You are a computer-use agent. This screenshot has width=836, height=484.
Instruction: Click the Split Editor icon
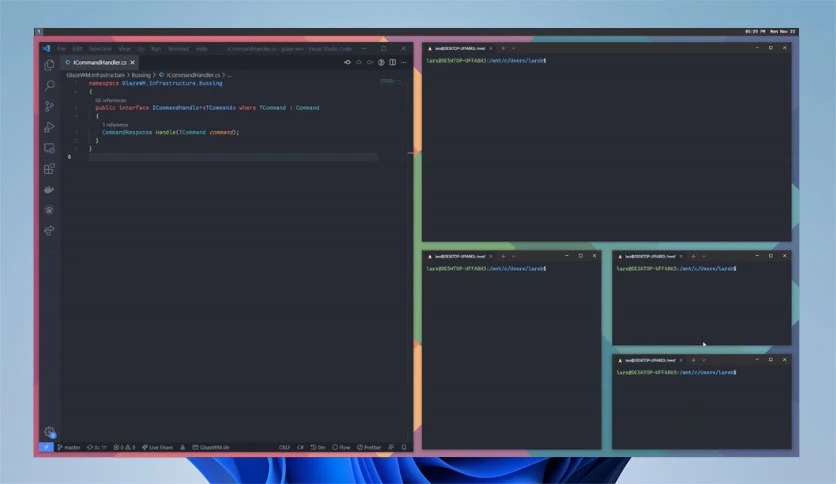pyautogui.click(x=392, y=62)
